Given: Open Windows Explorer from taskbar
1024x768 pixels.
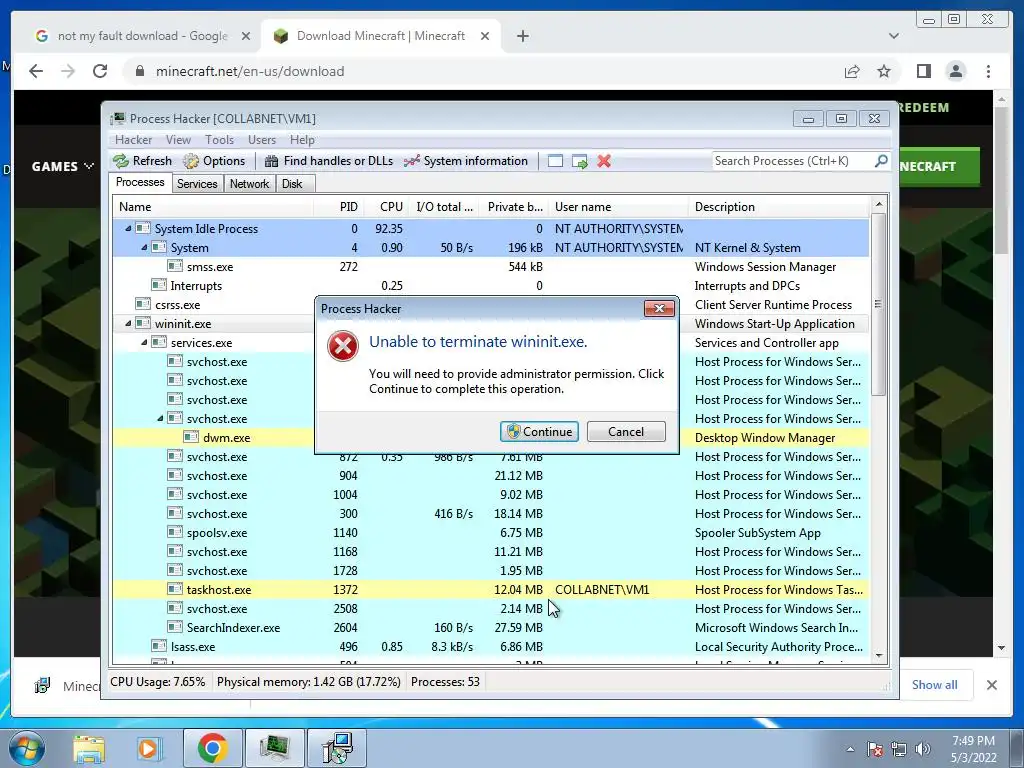Looking at the screenshot, I should click(x=89, y=748).
